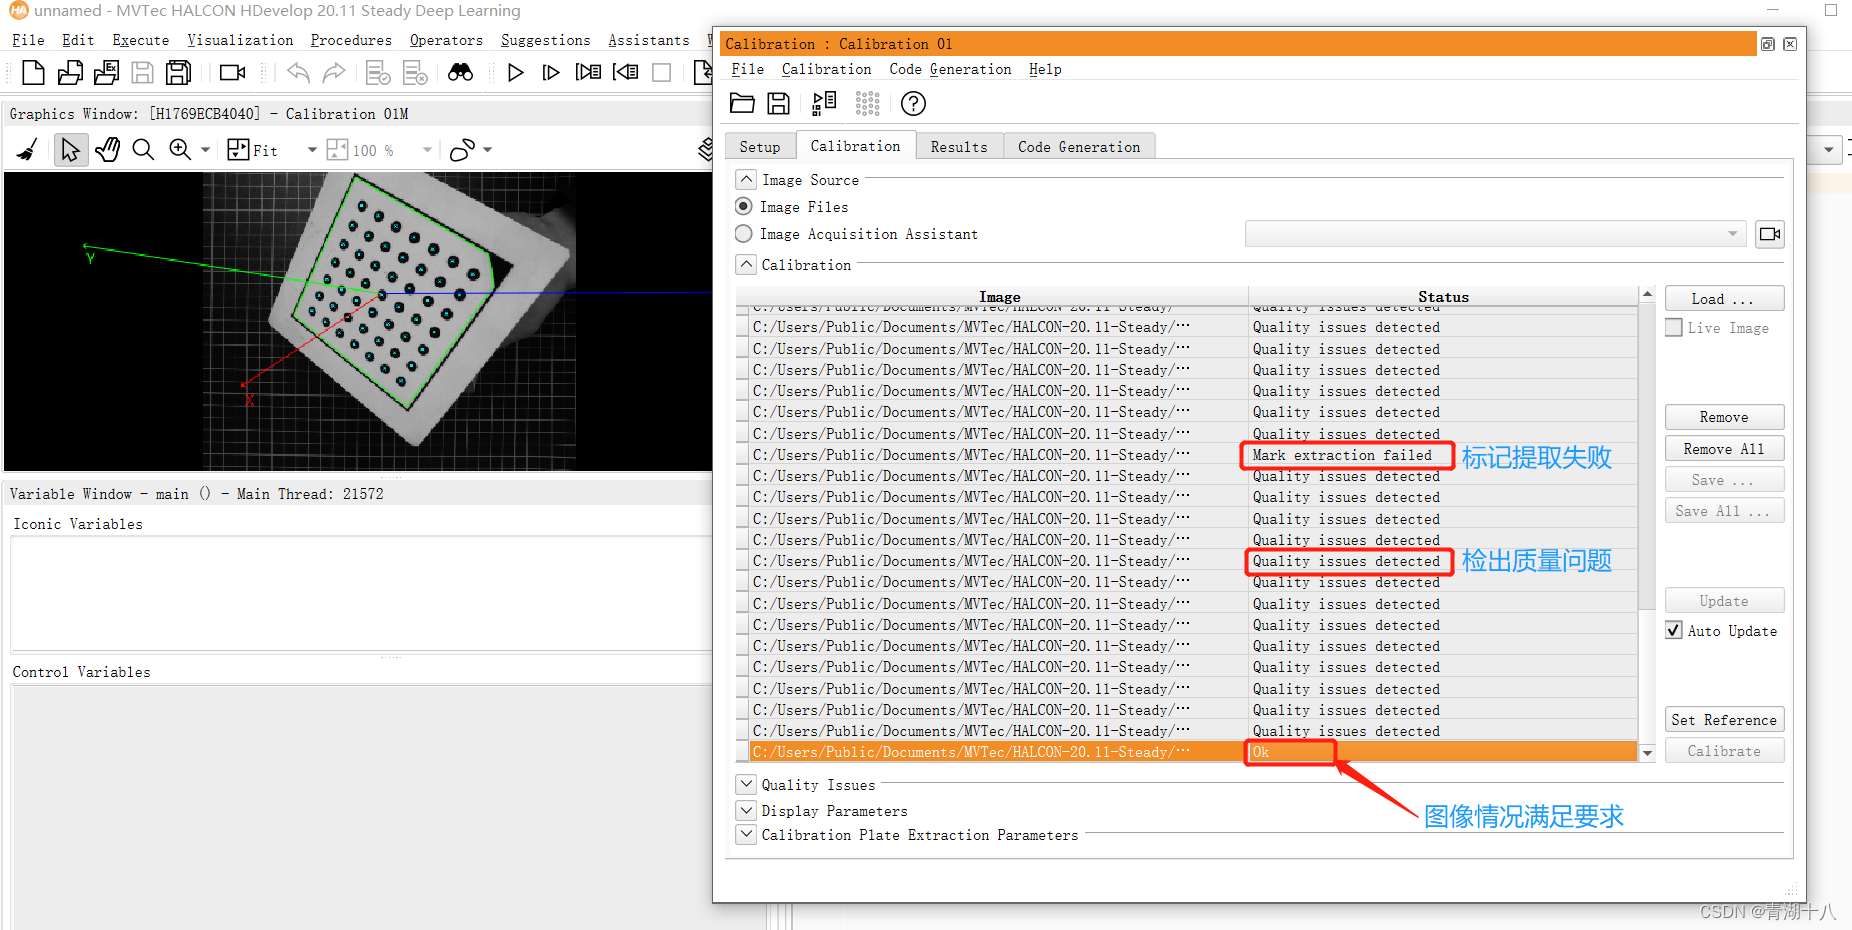Select Image Acquisition Assistant radio button

pos(743,233)
